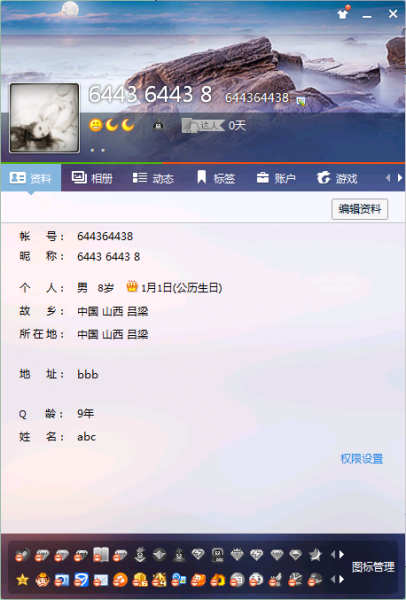Click the profile avatar picture
This screenshot has height=600, width=406.
(x=45, y=118)
